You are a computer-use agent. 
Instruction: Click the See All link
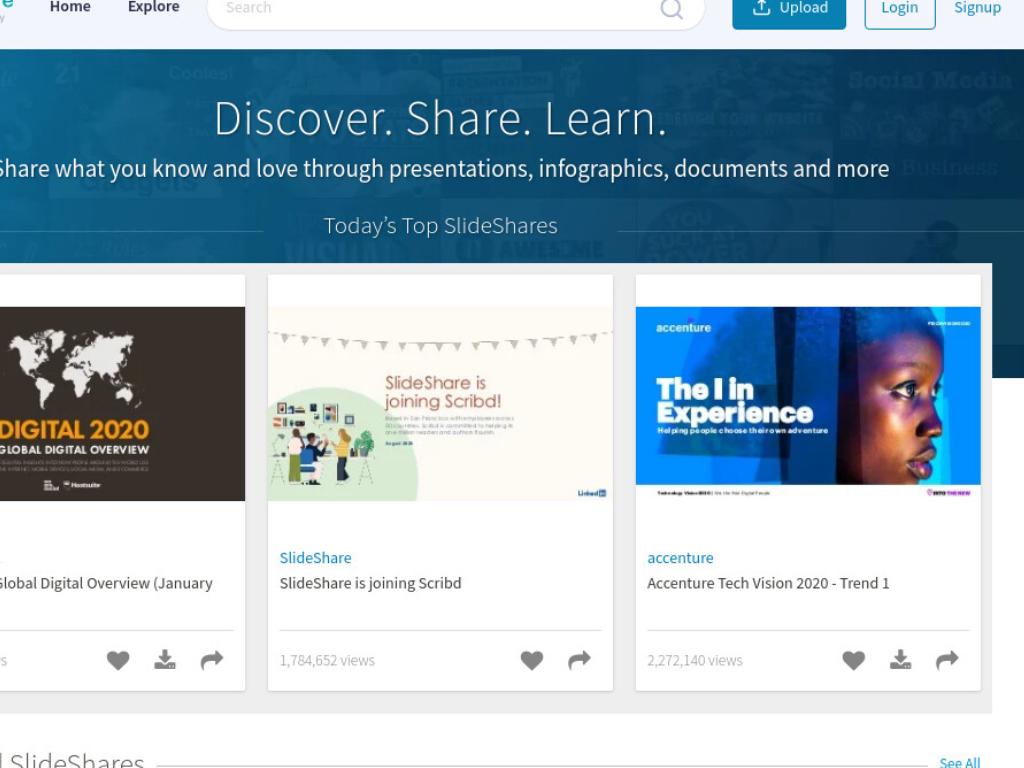coord(959,762)
